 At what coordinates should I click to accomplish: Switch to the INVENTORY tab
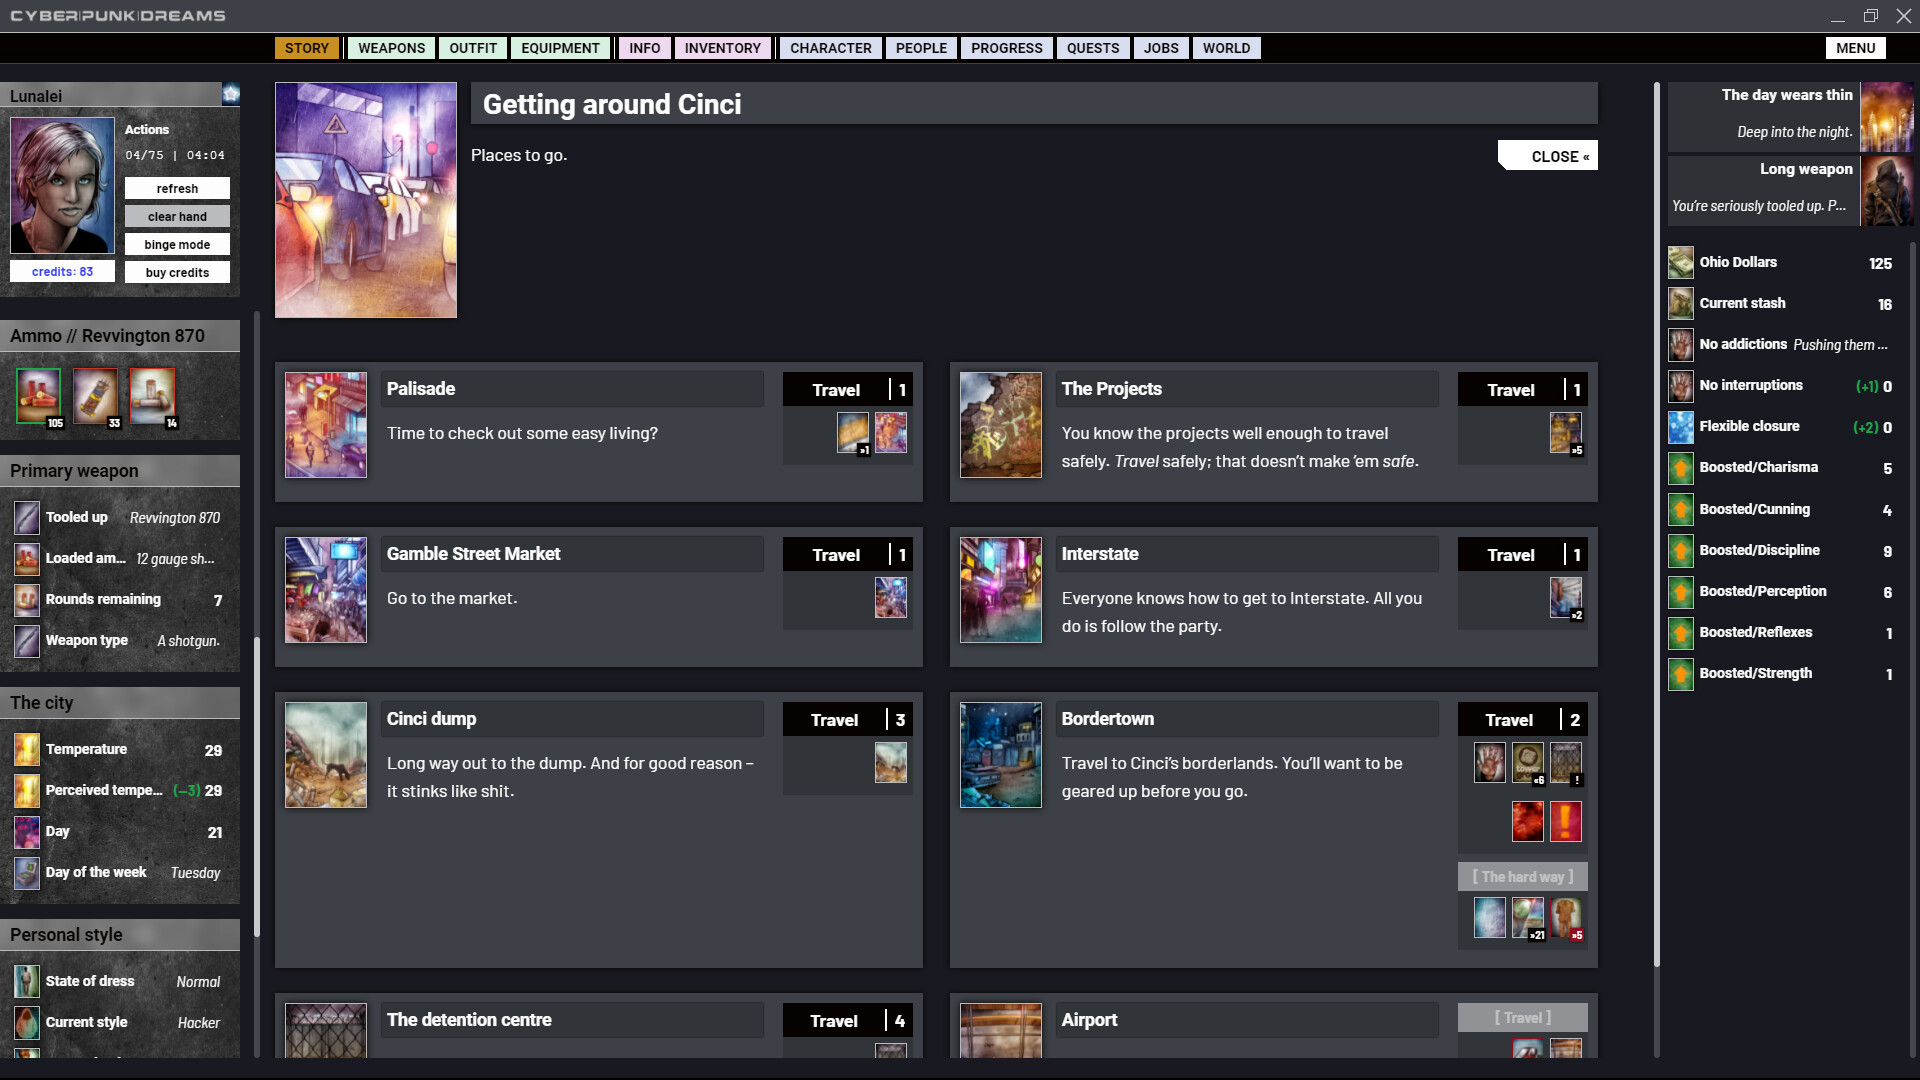tap(722, 47)
